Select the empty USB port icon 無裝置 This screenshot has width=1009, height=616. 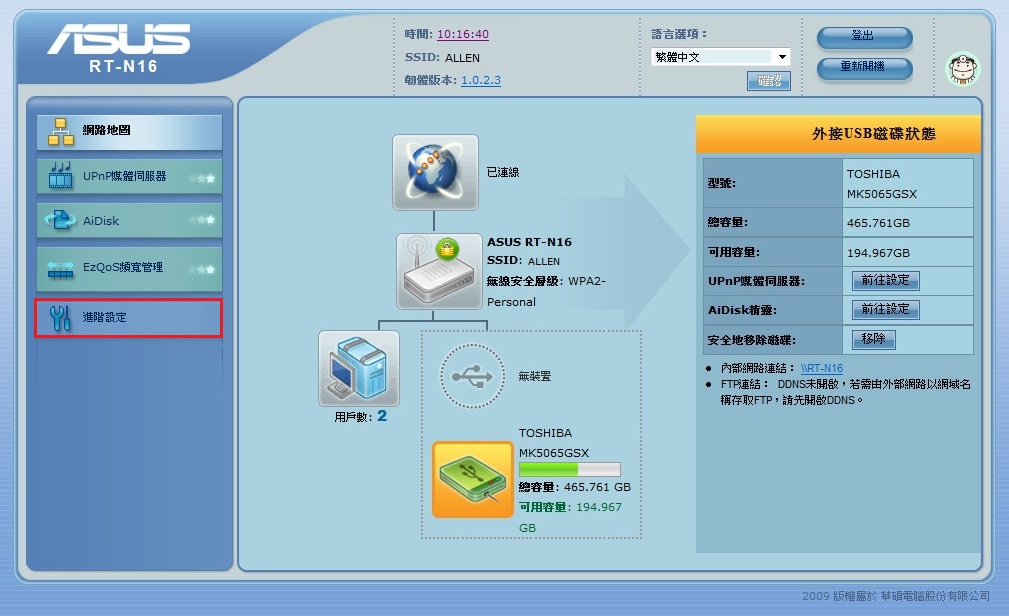click(472, 376)
